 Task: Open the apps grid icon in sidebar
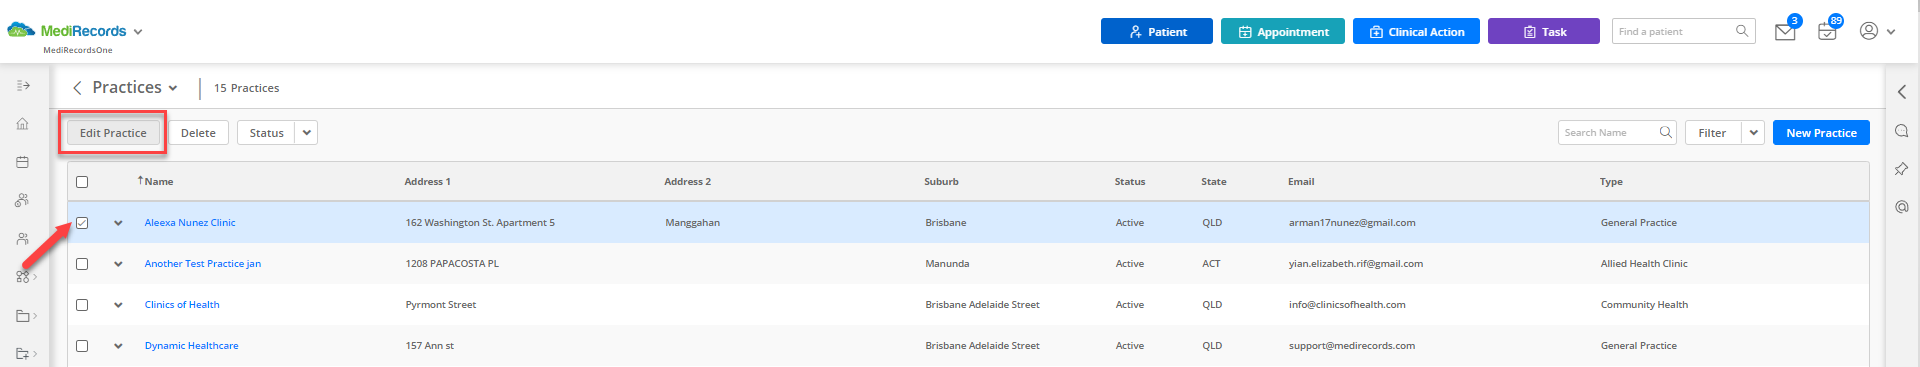click(x=22, y=277)
